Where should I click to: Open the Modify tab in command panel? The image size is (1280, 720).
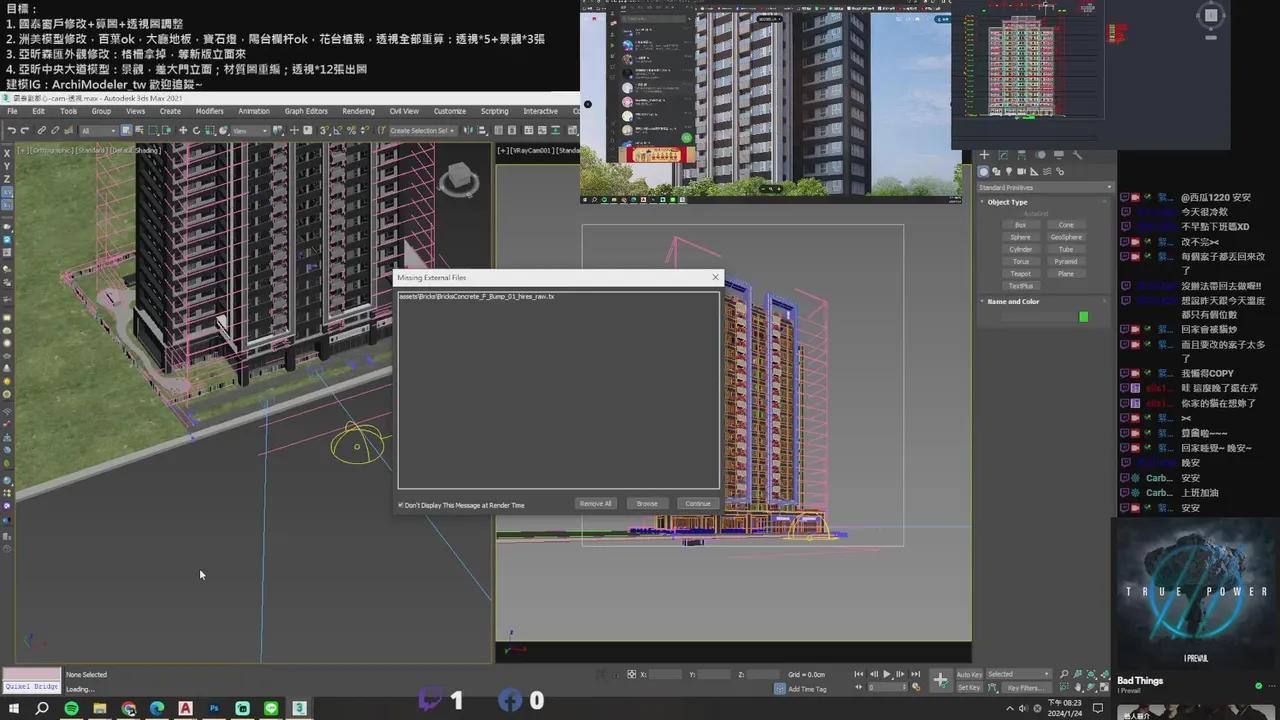pyautogui.click(x=1004, y=155)
